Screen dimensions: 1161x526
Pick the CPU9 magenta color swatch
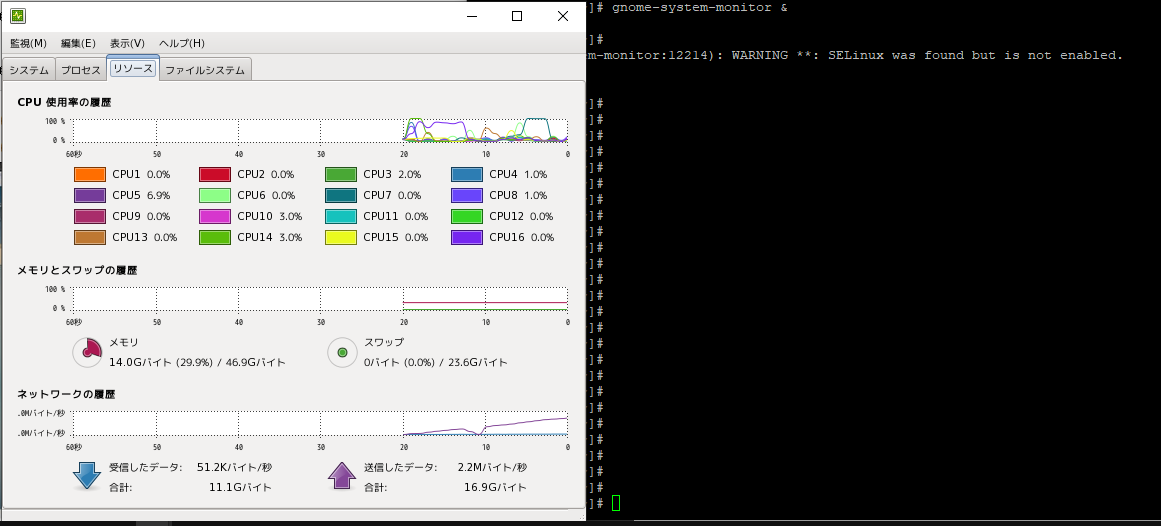pyautogui.click(x=90, y=216)
